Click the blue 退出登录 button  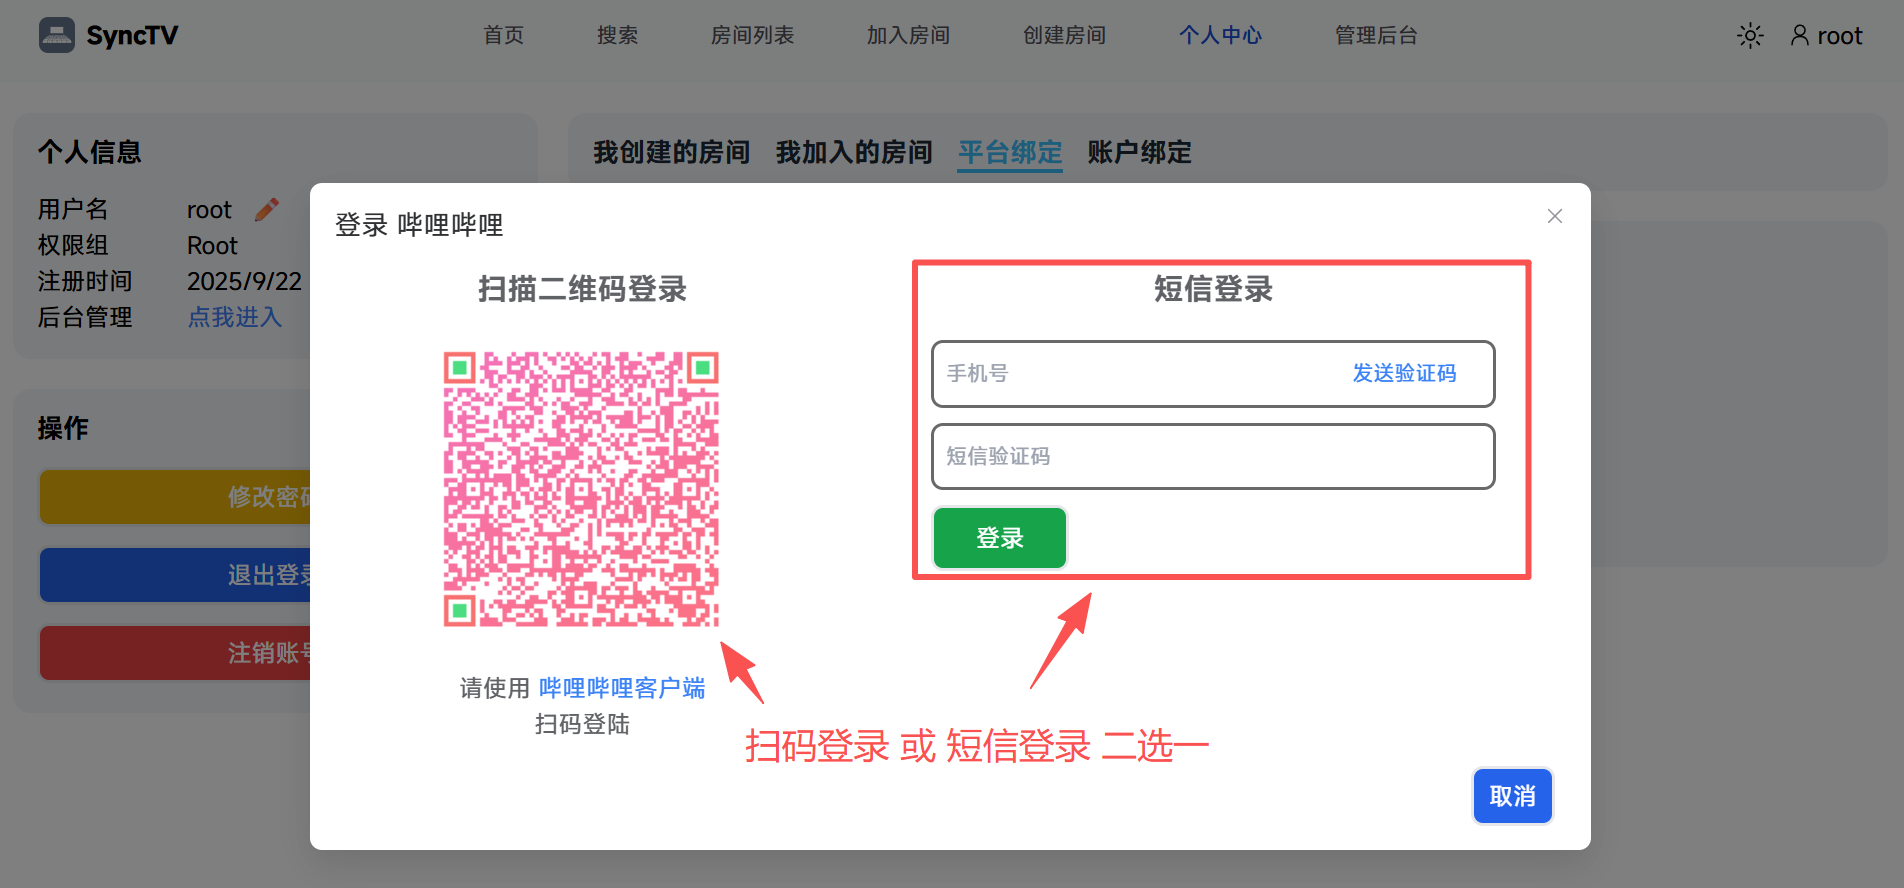pyautogui.click(x=175, y=575)
